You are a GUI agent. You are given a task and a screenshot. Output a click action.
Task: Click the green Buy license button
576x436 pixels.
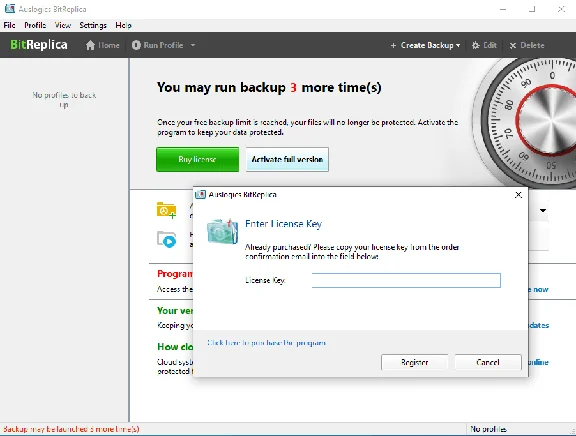point(198,159)
